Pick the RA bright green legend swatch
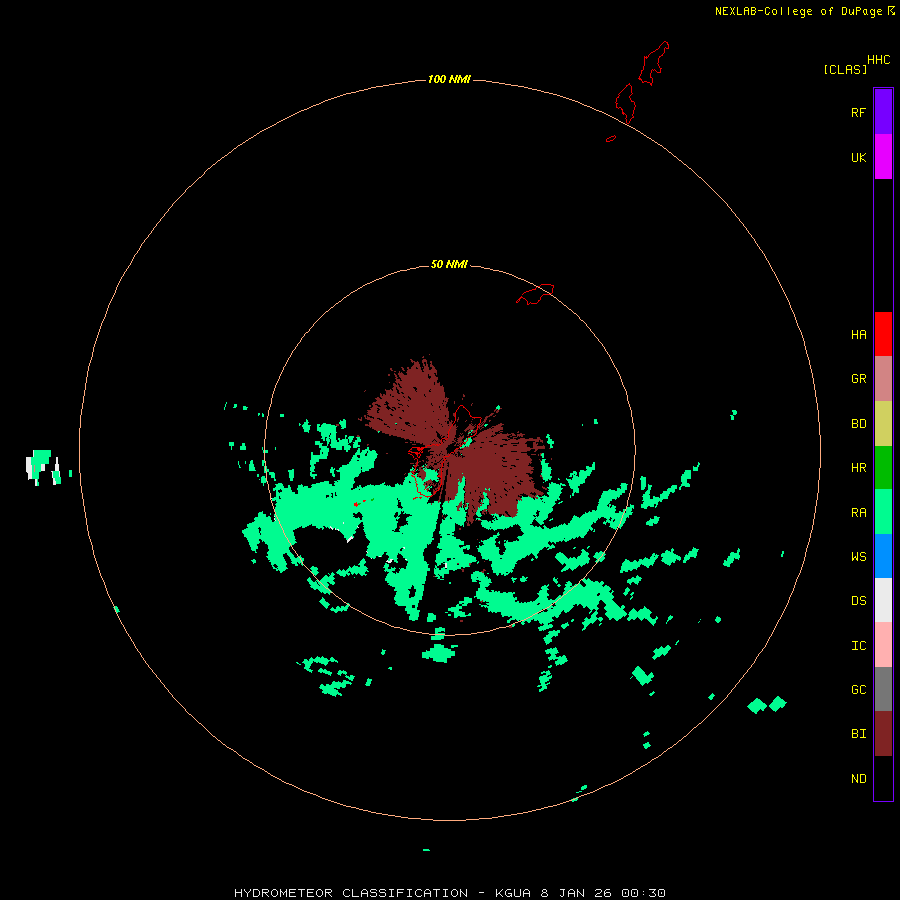This screenshot has height=900, width=900. pos(883,511)
